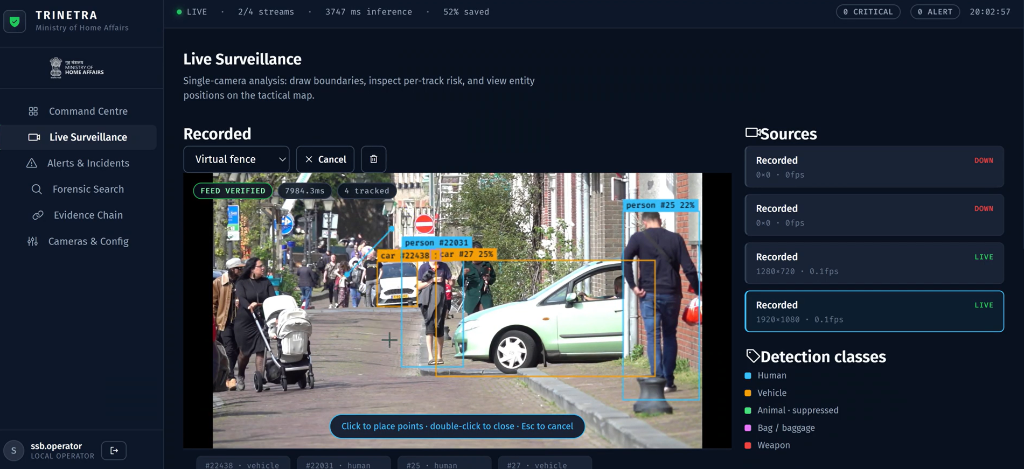The width and height of the screenshot is (1024, 469).
Task: Click the trash icon to delete the boundary
Action: coord(374,159)
